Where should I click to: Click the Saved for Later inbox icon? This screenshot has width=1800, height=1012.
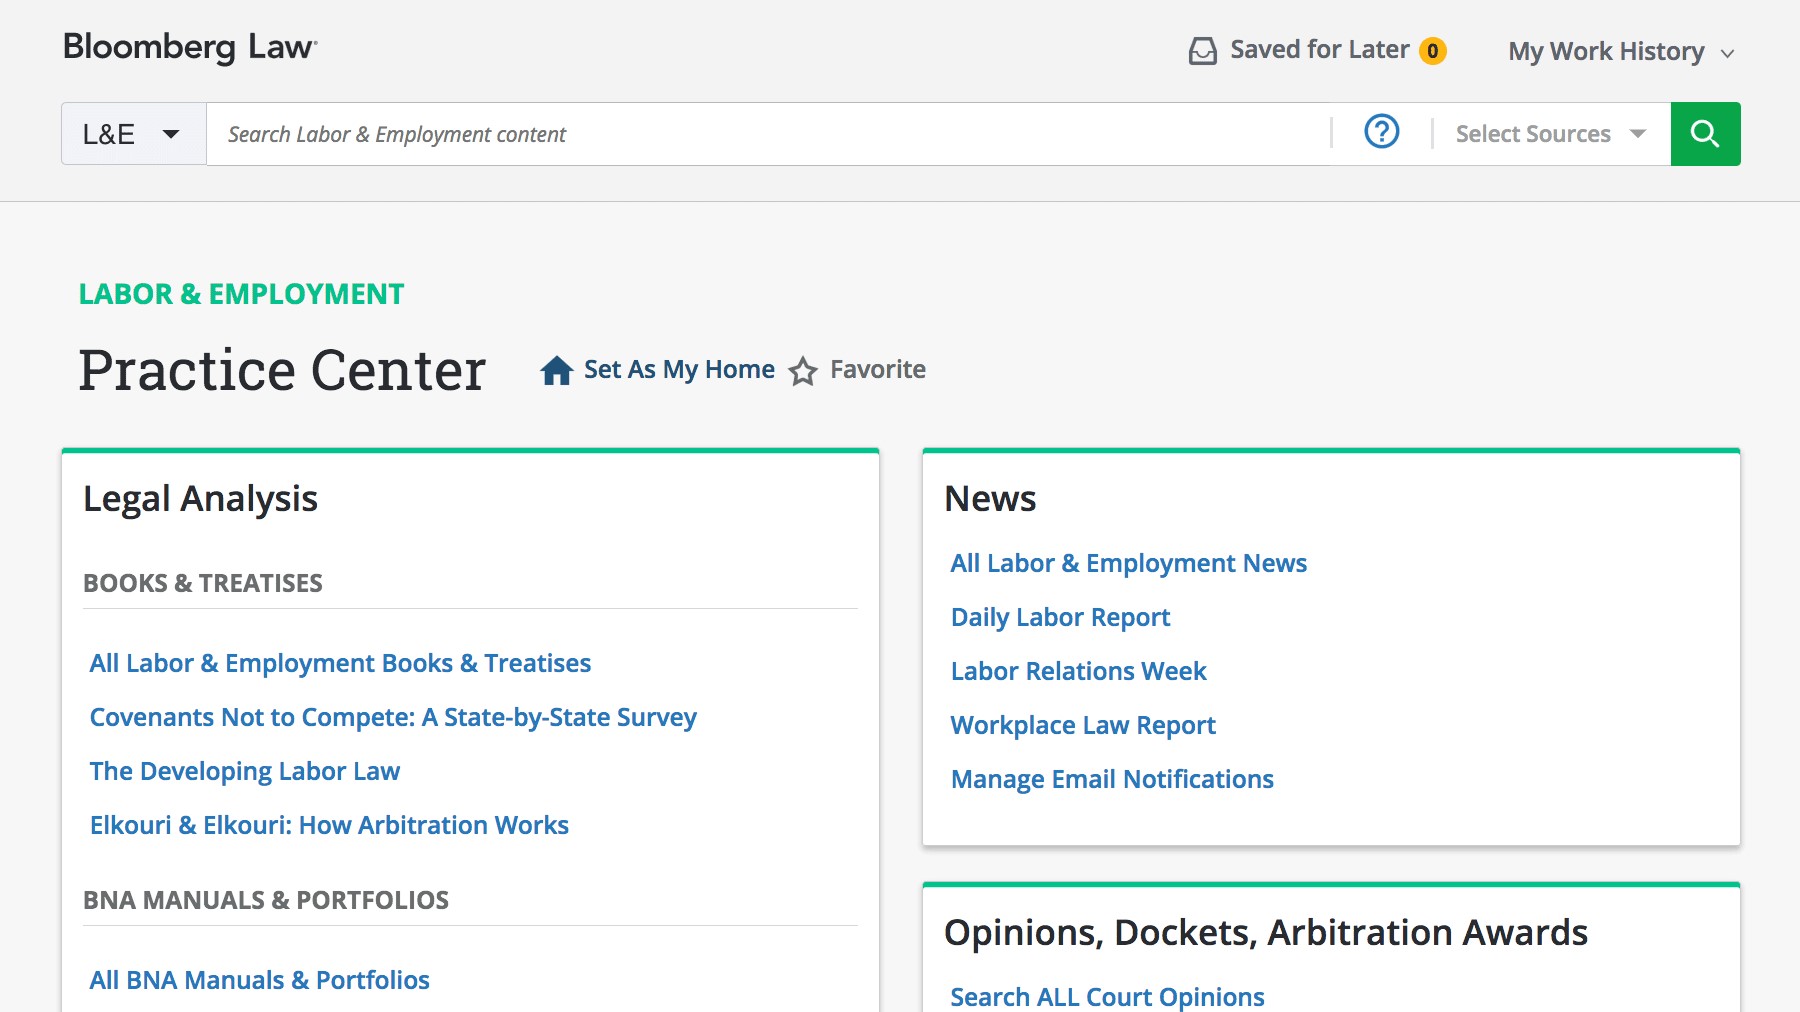(x=1203, y=51)
